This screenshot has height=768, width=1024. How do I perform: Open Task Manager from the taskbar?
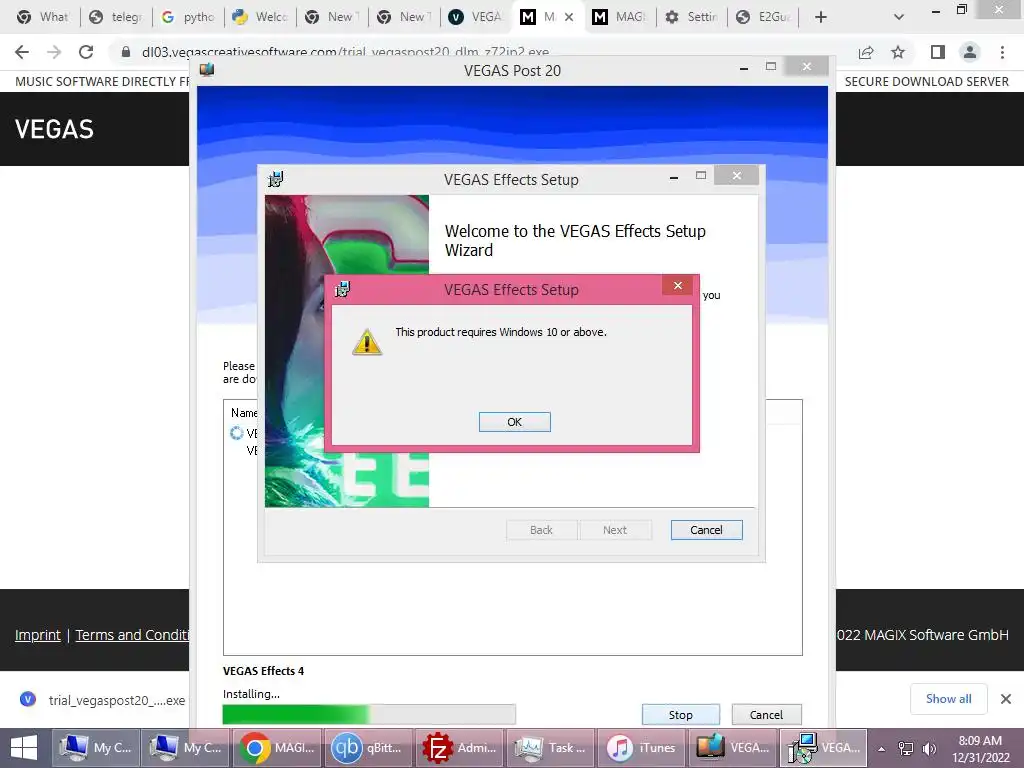tap(550, 748)
